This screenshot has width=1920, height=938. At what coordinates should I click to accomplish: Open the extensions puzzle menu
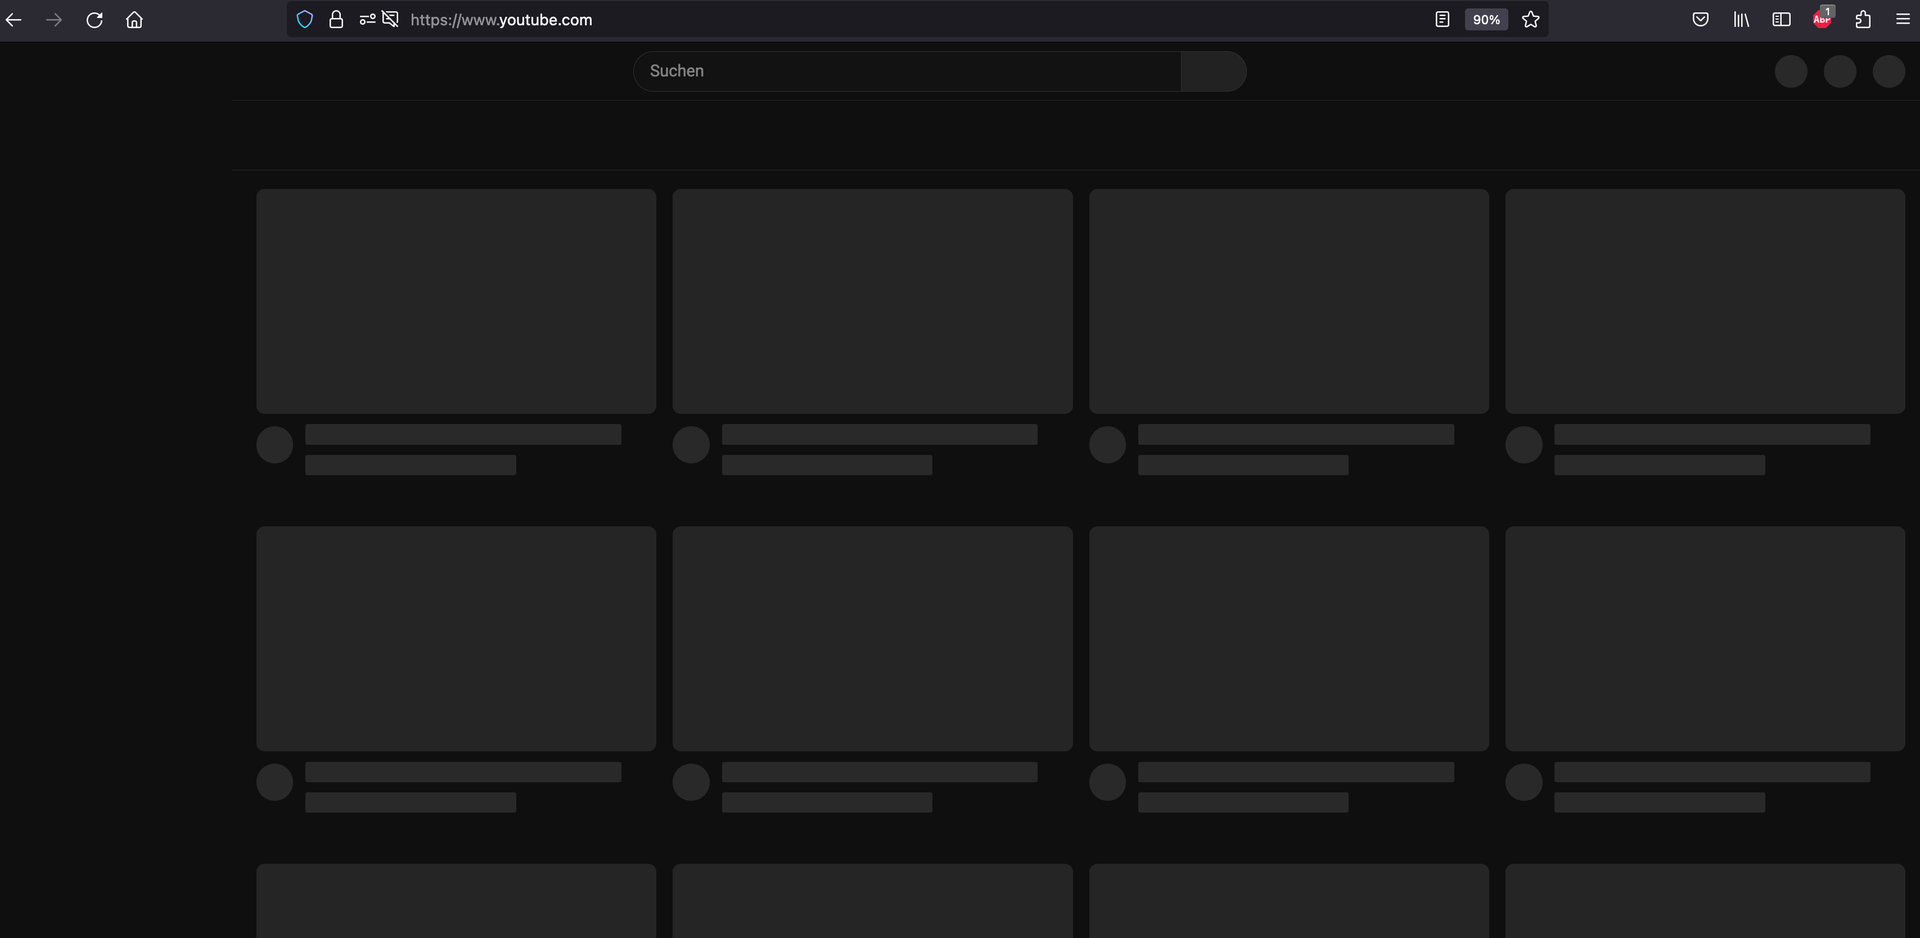tap(1863, 20)
